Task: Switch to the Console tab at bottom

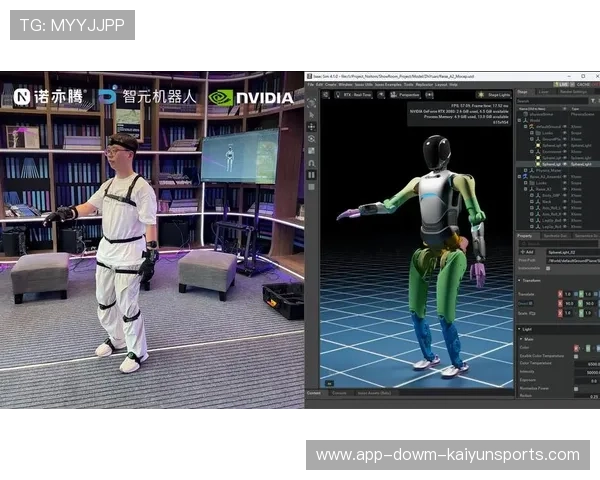Action: click(x=313, y=392)
